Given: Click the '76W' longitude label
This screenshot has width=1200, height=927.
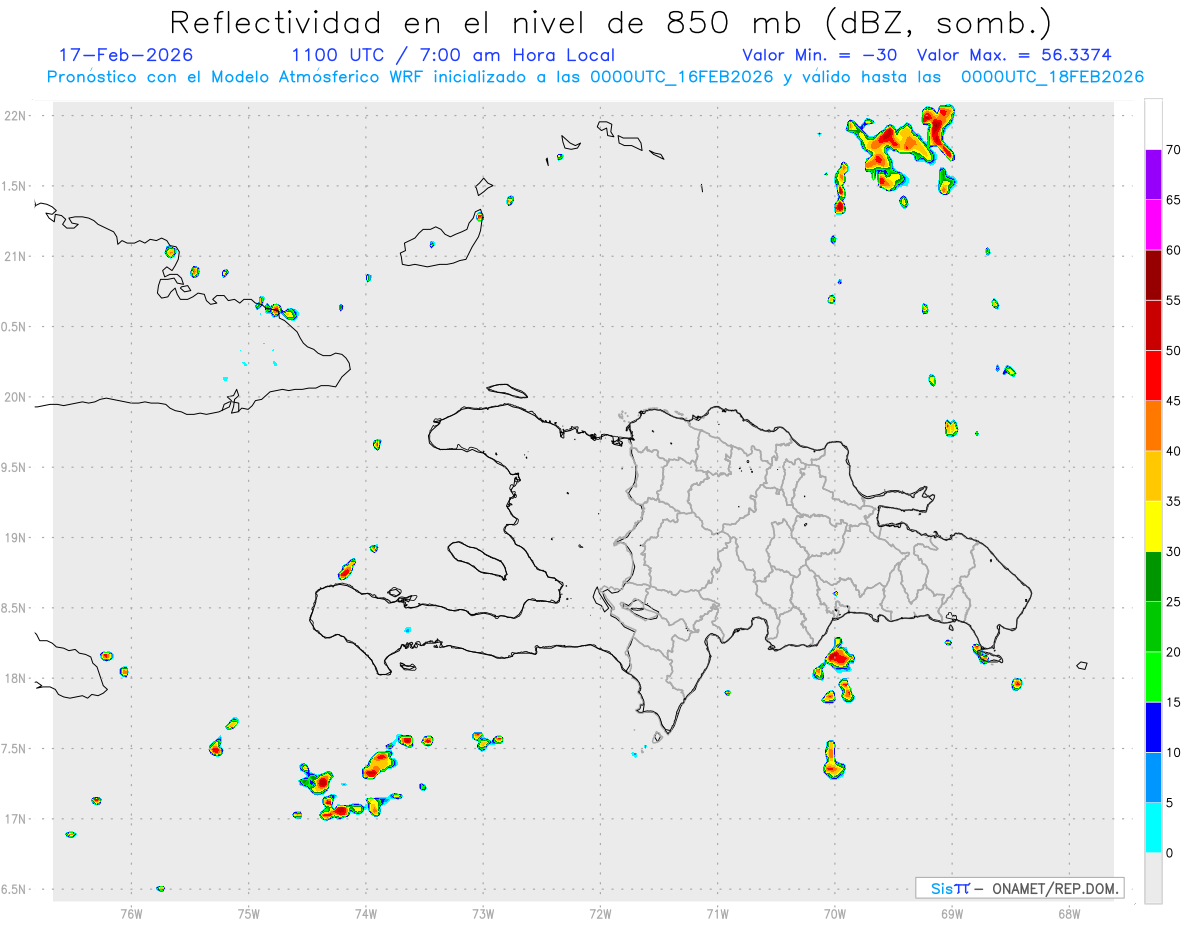Looking at the screenshot, I should coord(131,913).
